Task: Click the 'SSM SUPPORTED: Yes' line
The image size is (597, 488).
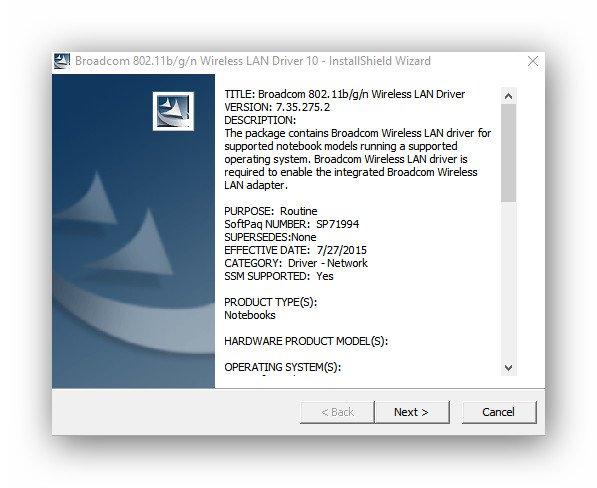Action: pyautogui.click(x=279, y=276)
